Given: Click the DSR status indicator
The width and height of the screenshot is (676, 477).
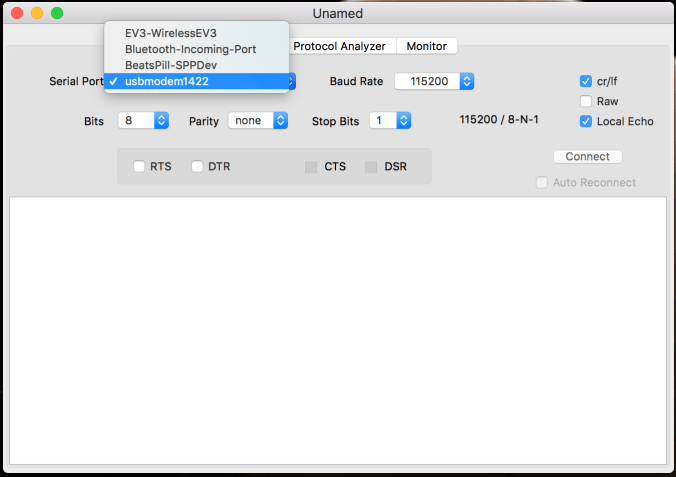Looking at the screenshot, I should pos(372,167).
